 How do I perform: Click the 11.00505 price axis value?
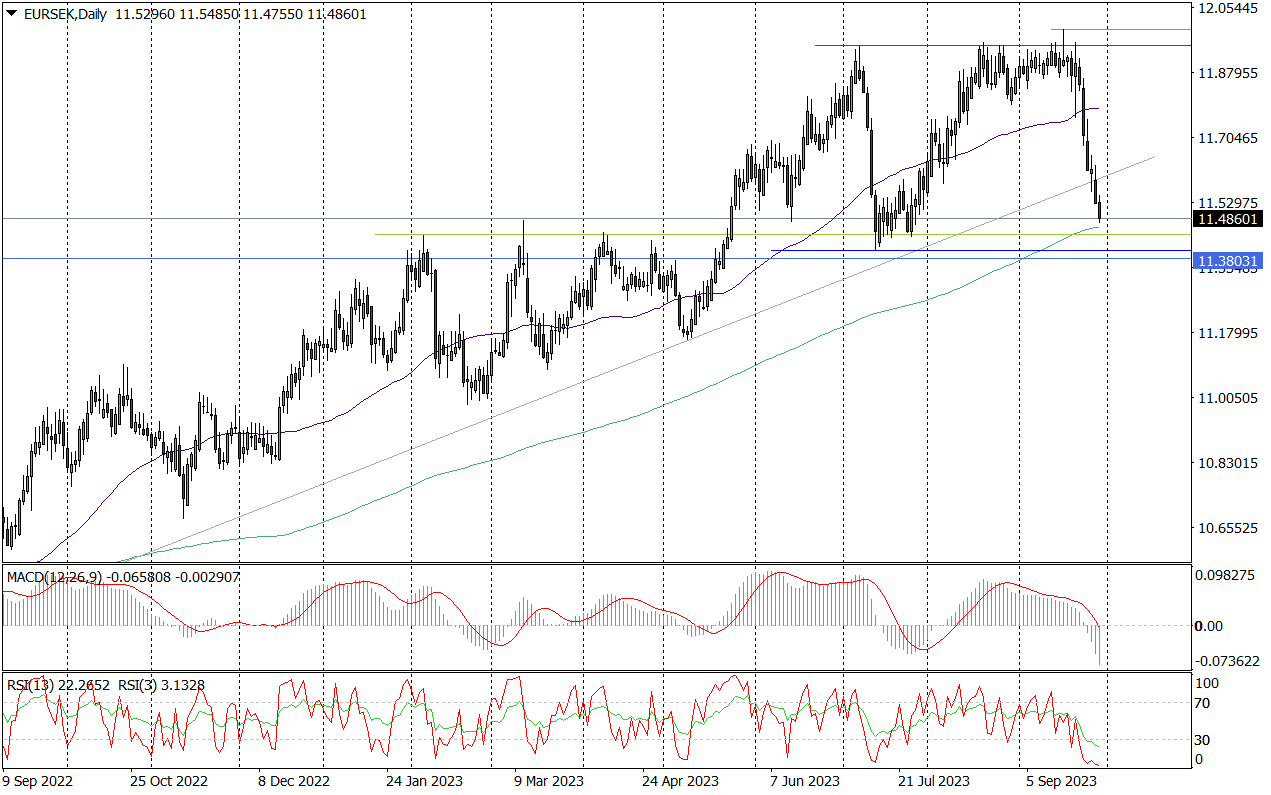[1227, 398]
